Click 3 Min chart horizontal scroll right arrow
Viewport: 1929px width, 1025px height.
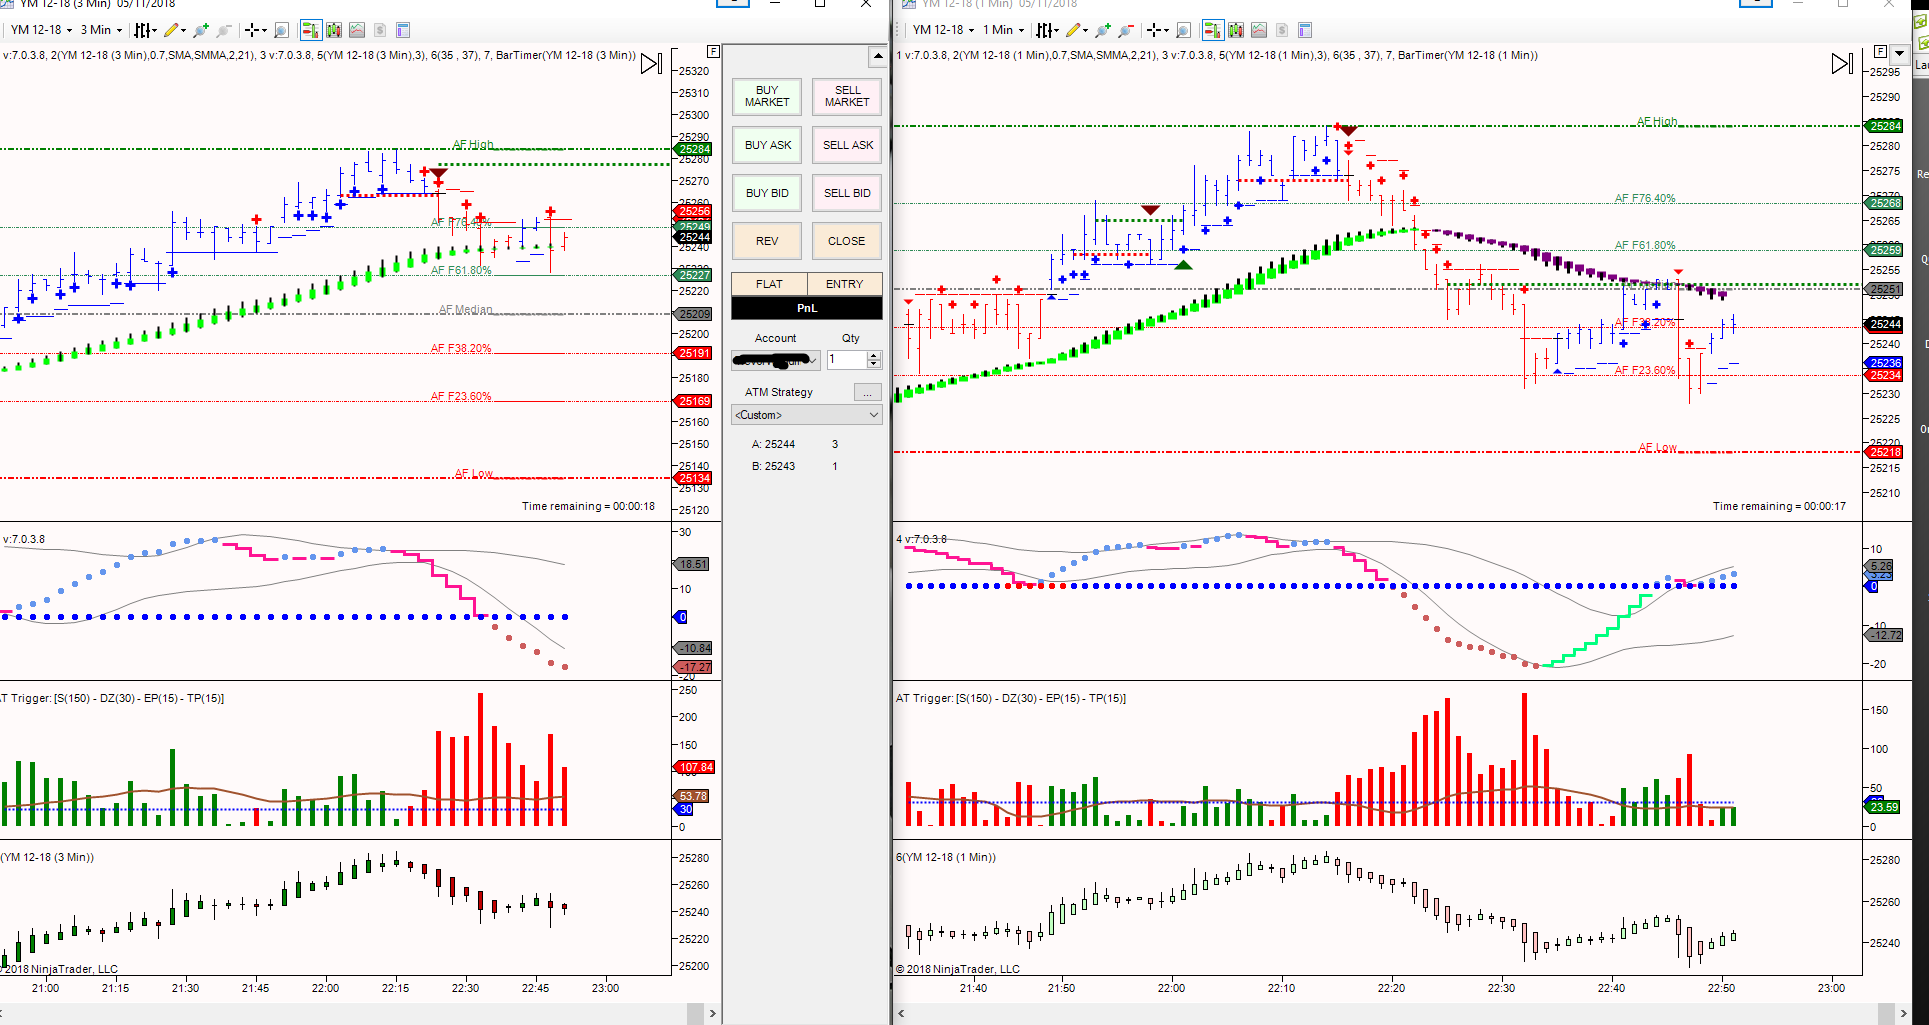(x=712, y=1013)
